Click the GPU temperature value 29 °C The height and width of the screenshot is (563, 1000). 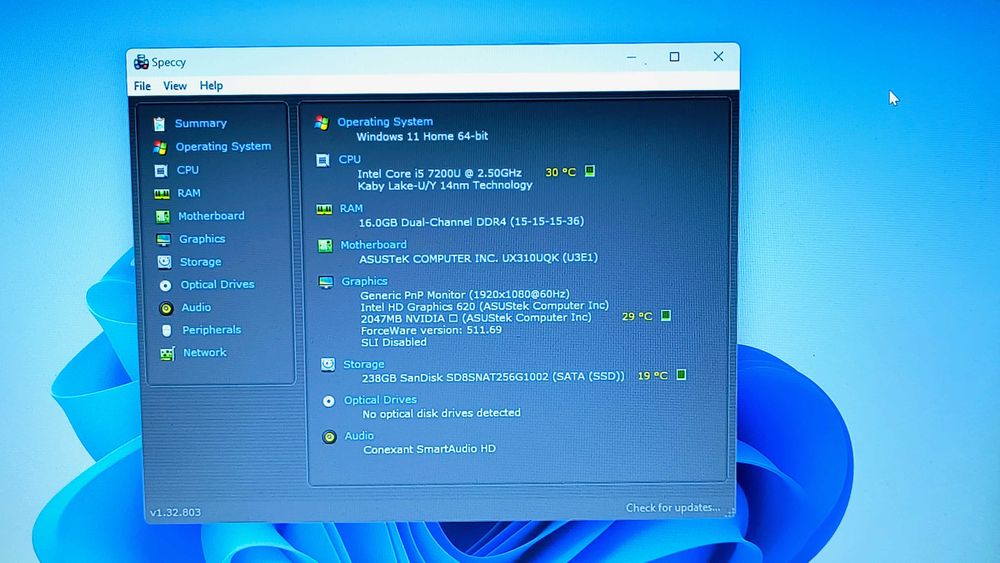coord(637,316)
